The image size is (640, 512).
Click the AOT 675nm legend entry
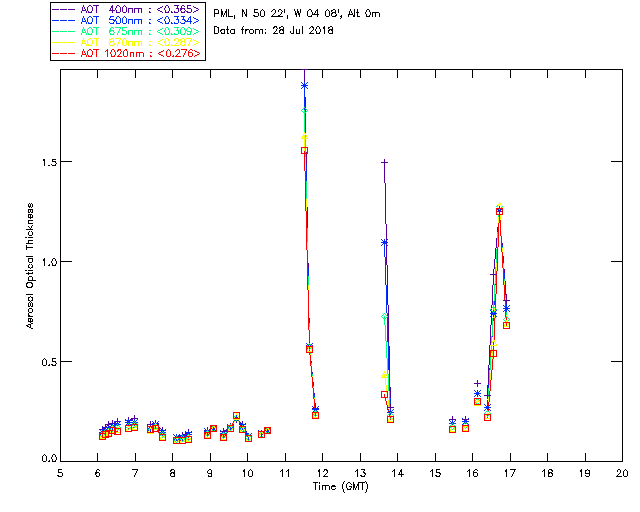tap(127, 31)
